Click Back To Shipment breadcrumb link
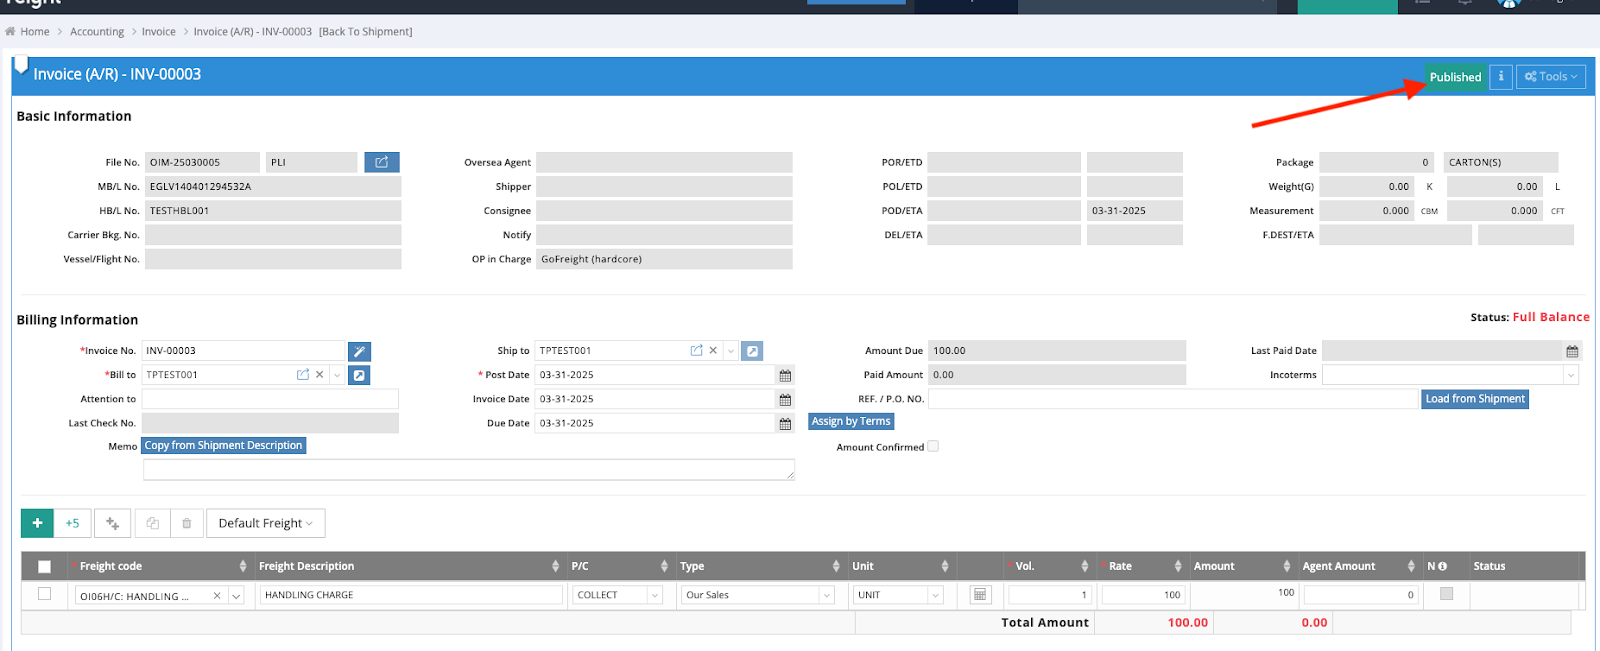This screenshot has width=1600, height=651. click(365, 32)
